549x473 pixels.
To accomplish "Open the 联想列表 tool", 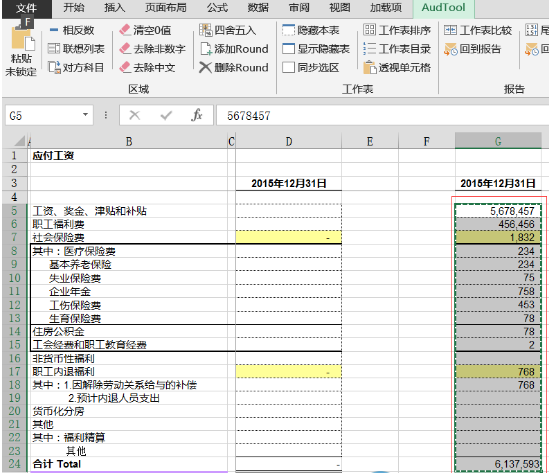I will pyautogui.click(x=76, y=49).
